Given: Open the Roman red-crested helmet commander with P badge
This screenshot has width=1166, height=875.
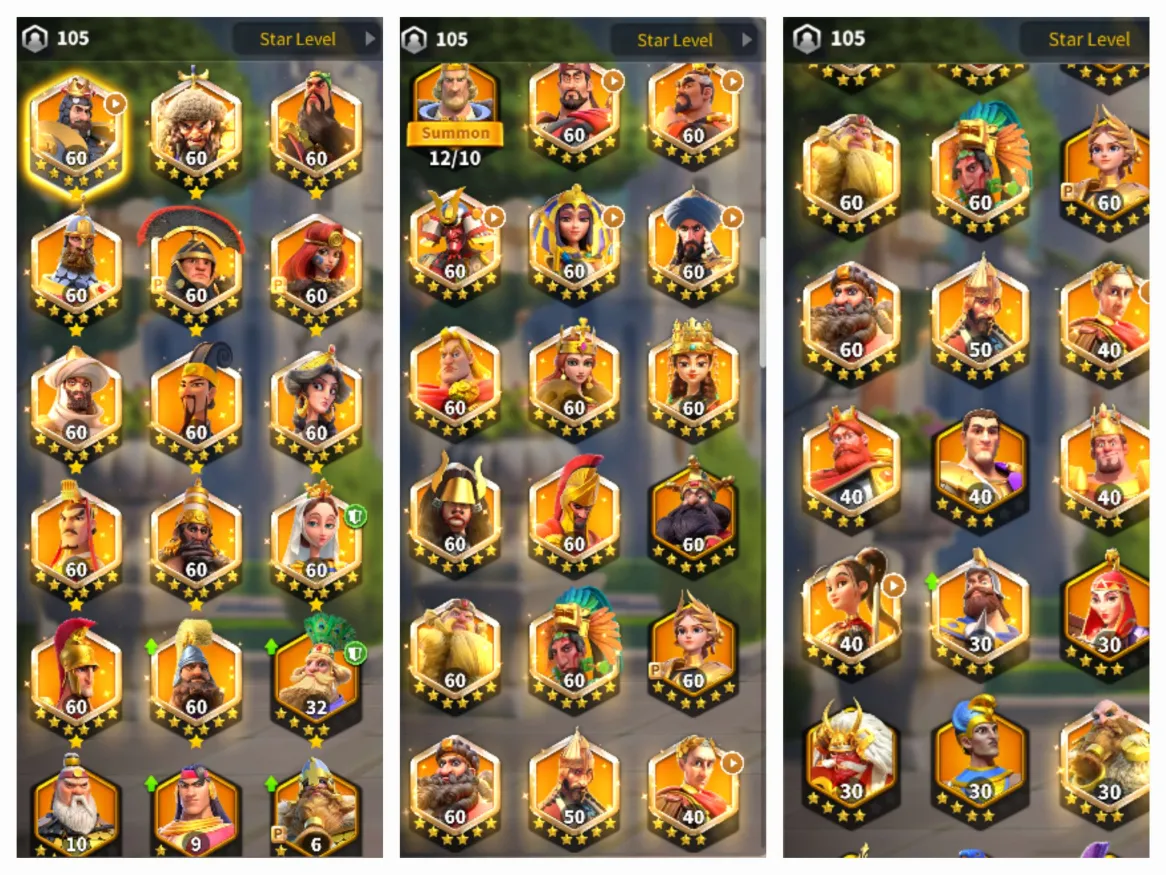Looking at the screenshot, I should pos(196,271).
